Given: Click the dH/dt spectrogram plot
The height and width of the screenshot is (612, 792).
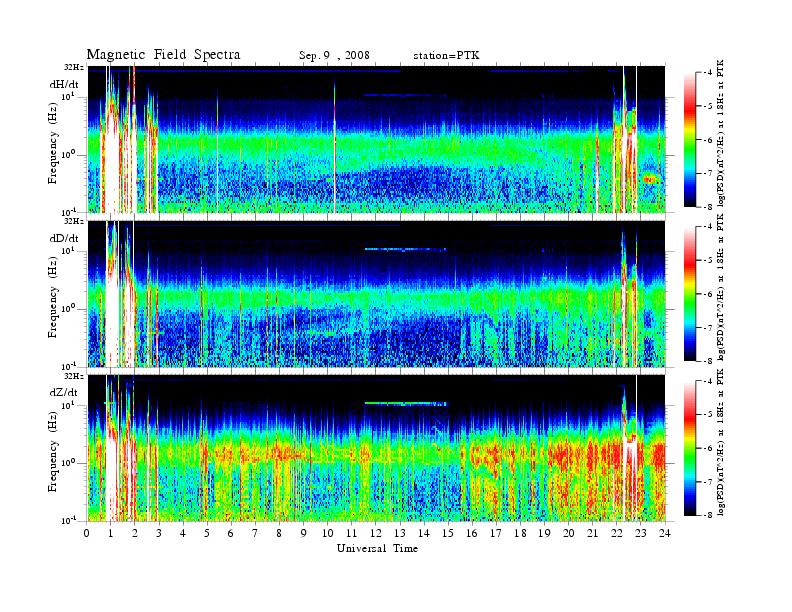Looking at the screenshot, I should click(377, 139).
